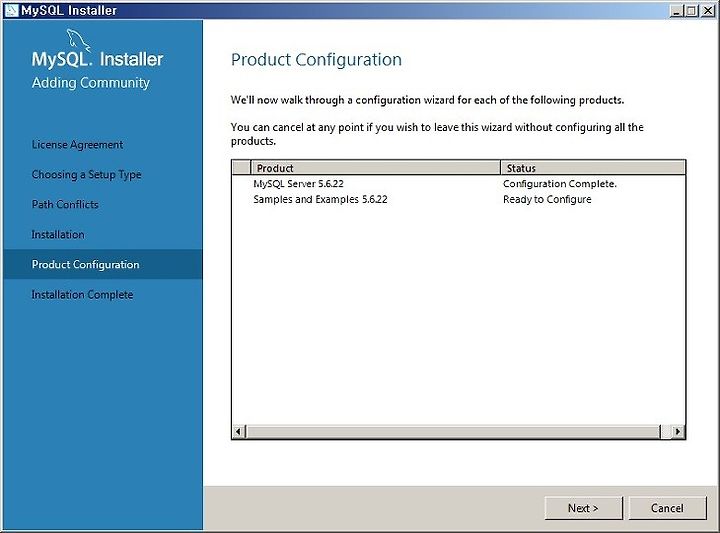Minimize the MySQL Installer window
This screenshot has width=720, height=533.
click(676, 11)
